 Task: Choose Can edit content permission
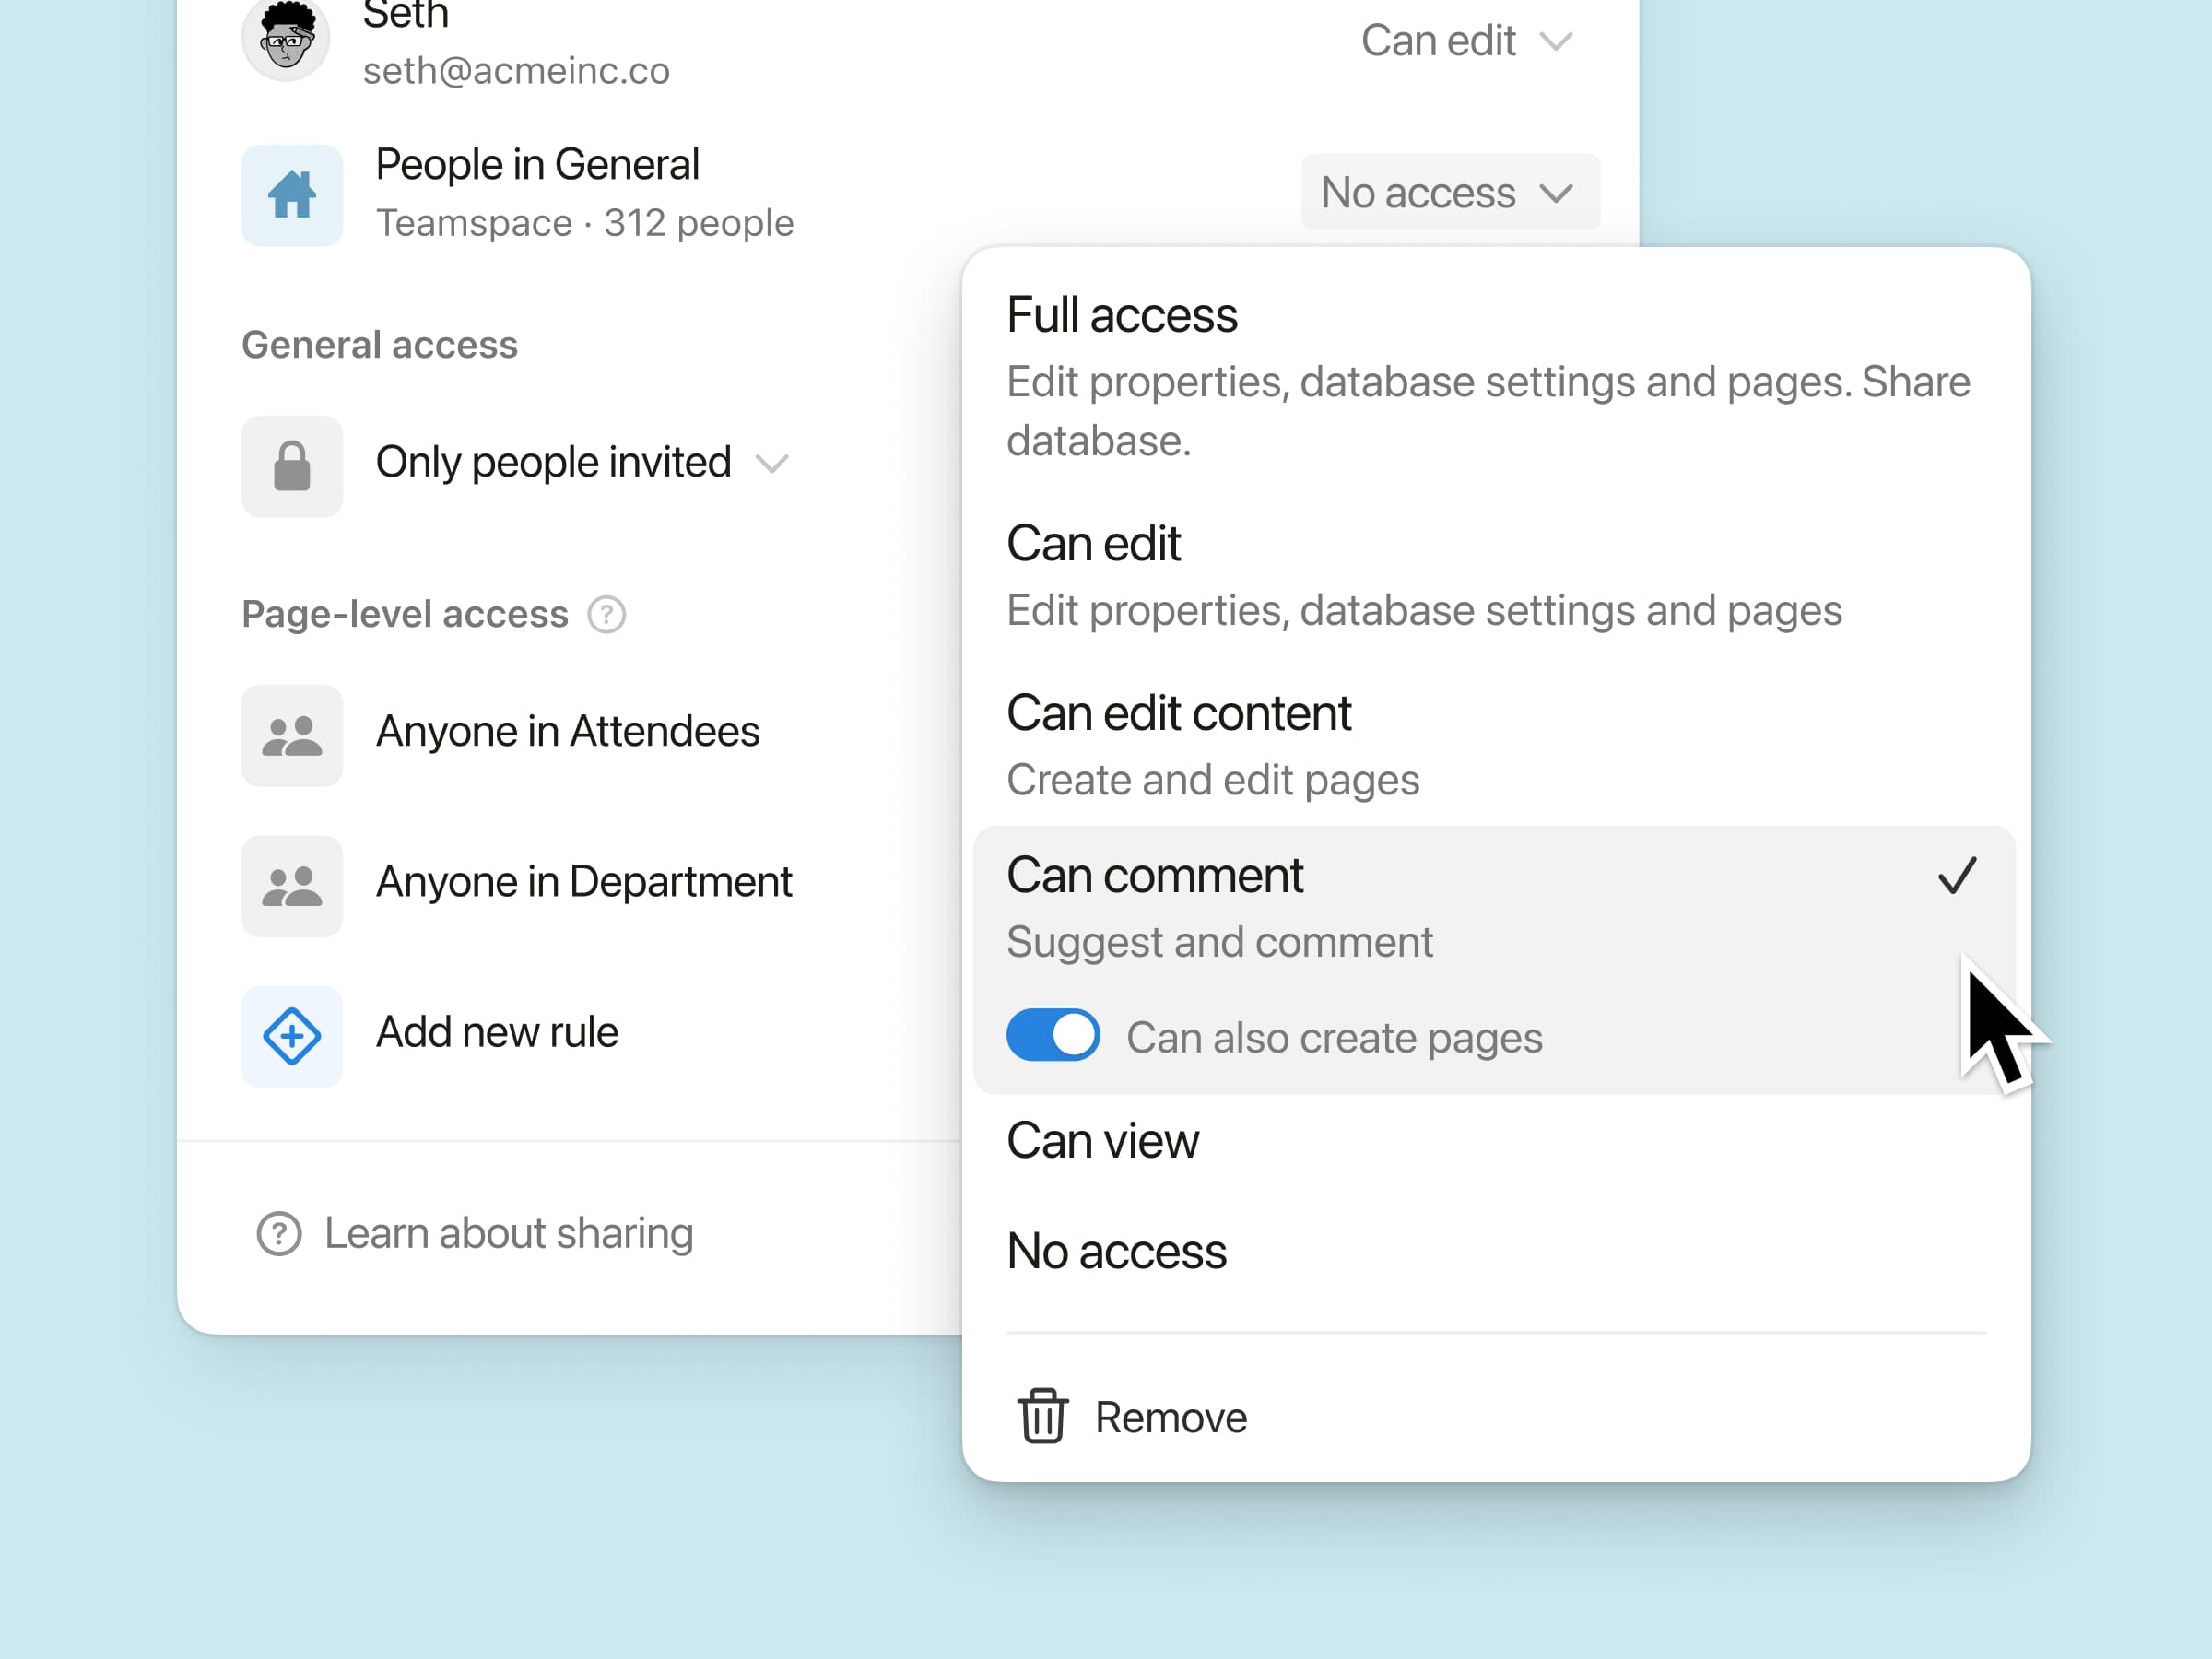1178,713
